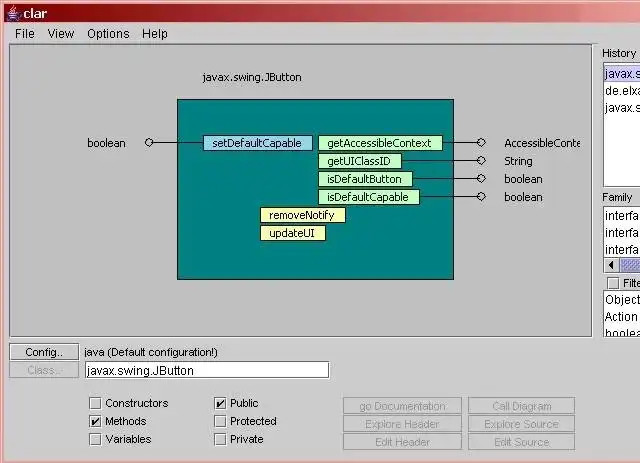Click the String output connector circle
Image resolution: width=640 pixels, height=463 pixels.
pyautogui.click(x=481, y=160)
